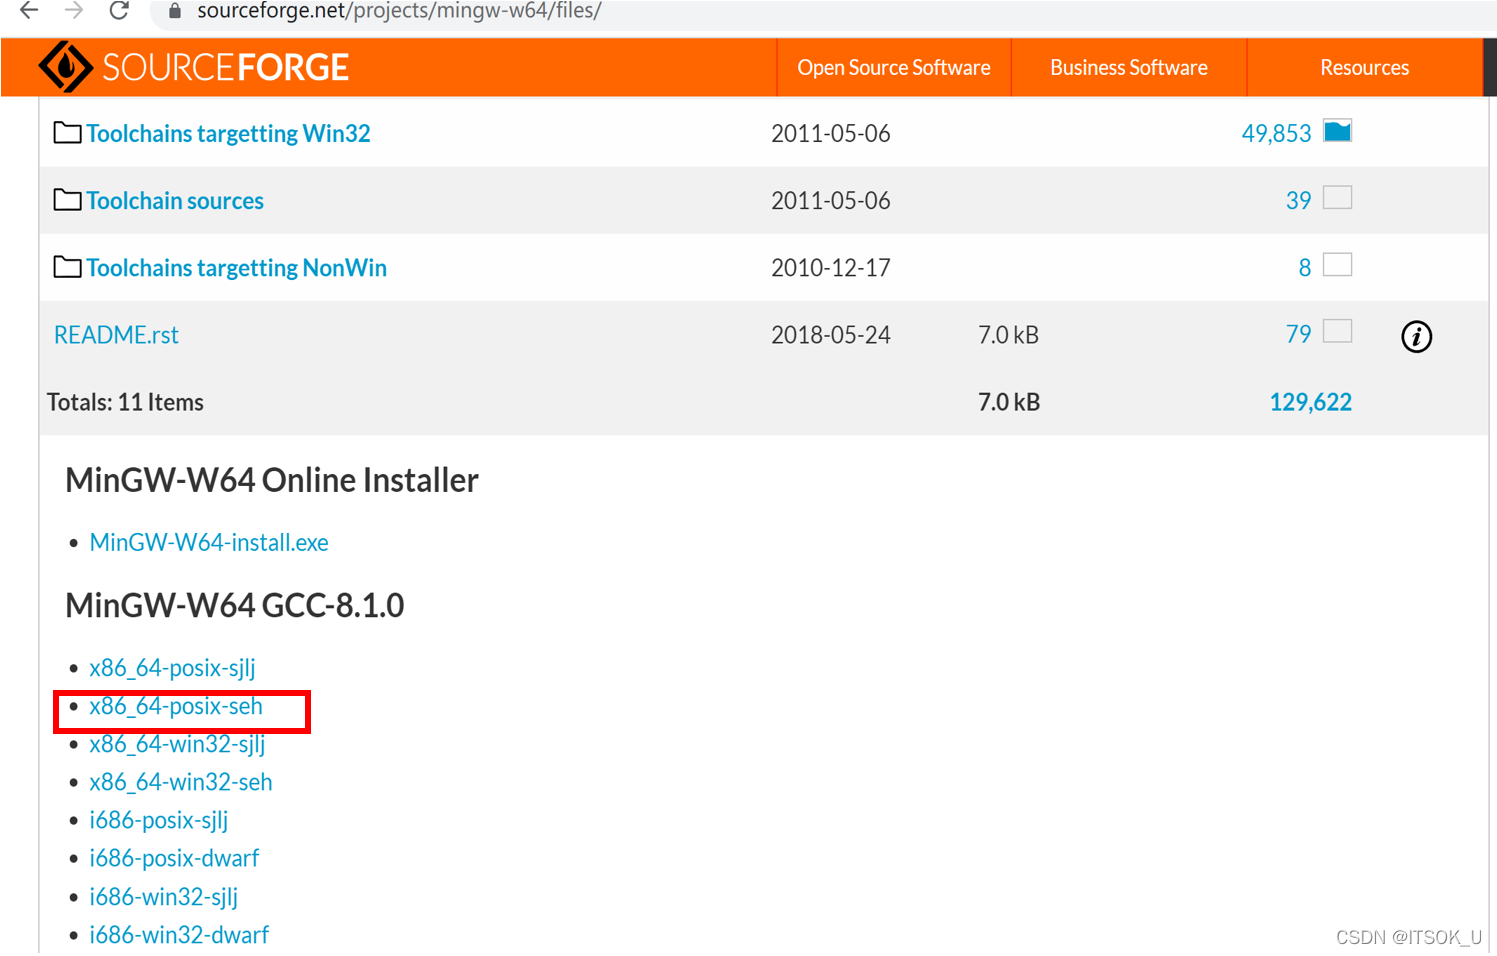
Task: Click the i686-win32-dwarf link
Action: pyautogui.click(x=179, y=934)
